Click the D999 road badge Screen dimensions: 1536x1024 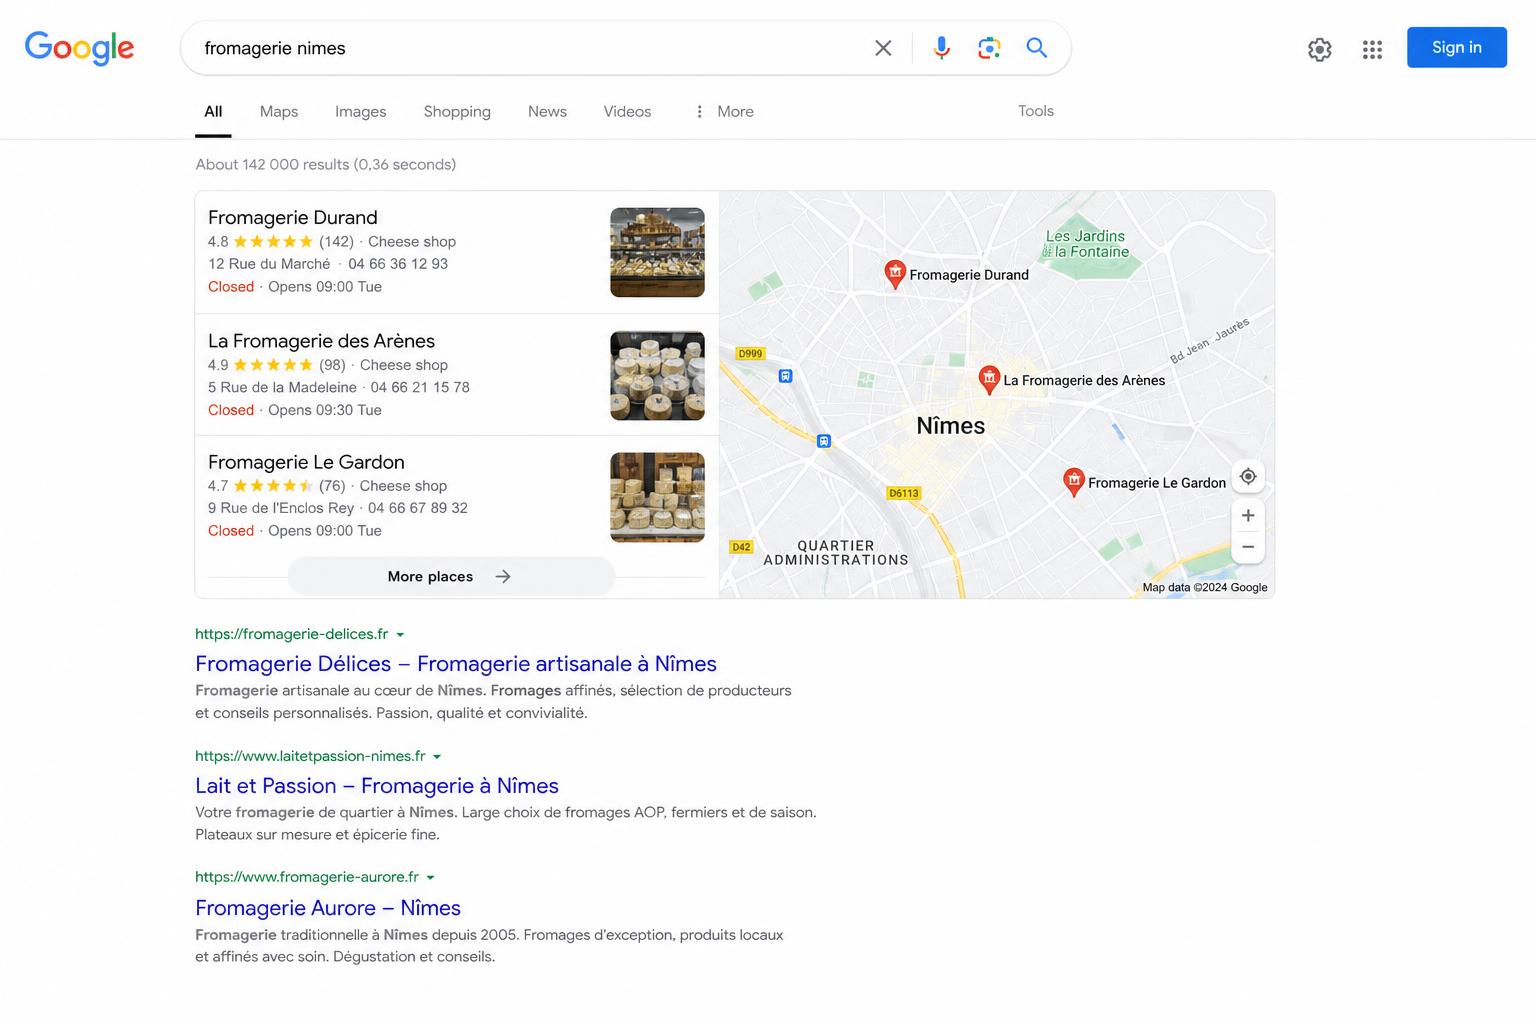point(750,353)
